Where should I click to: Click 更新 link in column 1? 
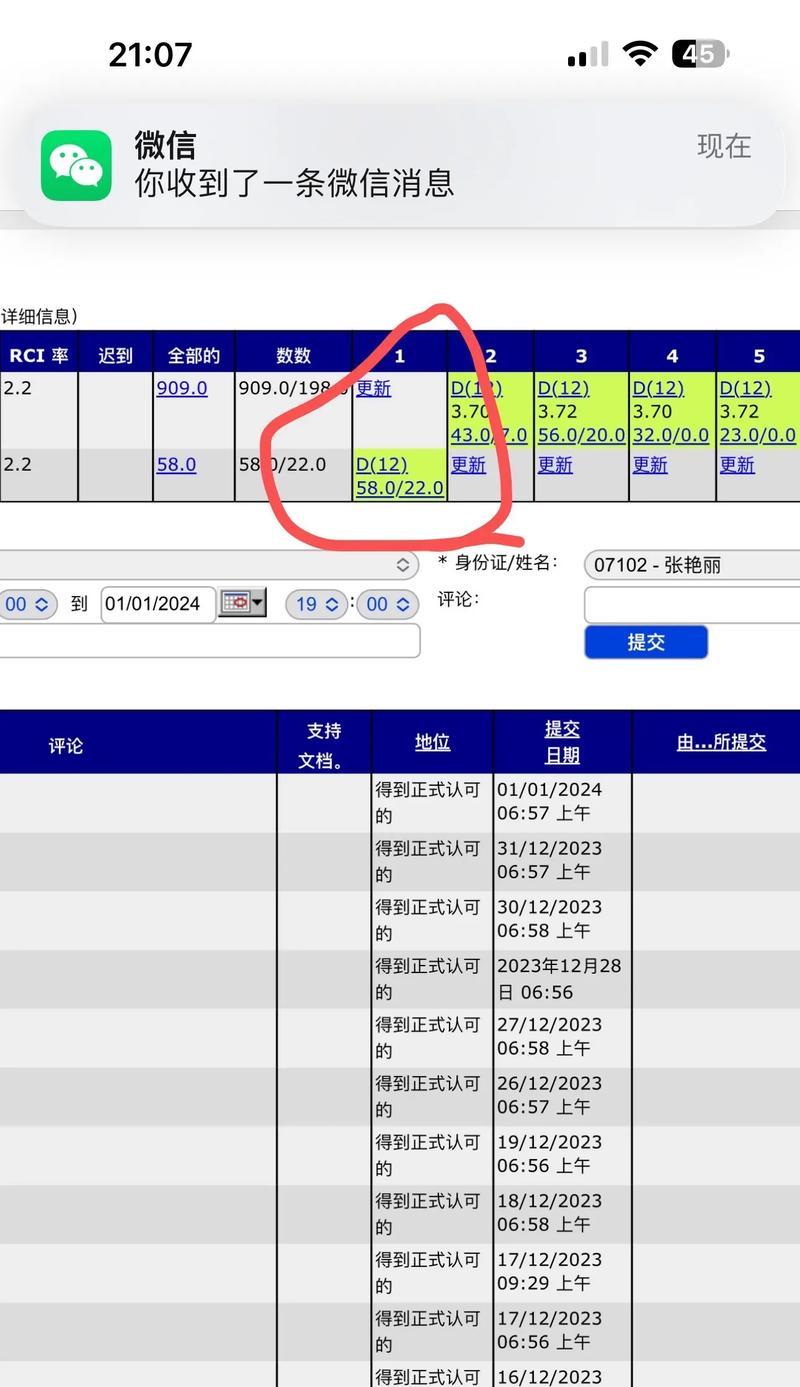[373, 388]
